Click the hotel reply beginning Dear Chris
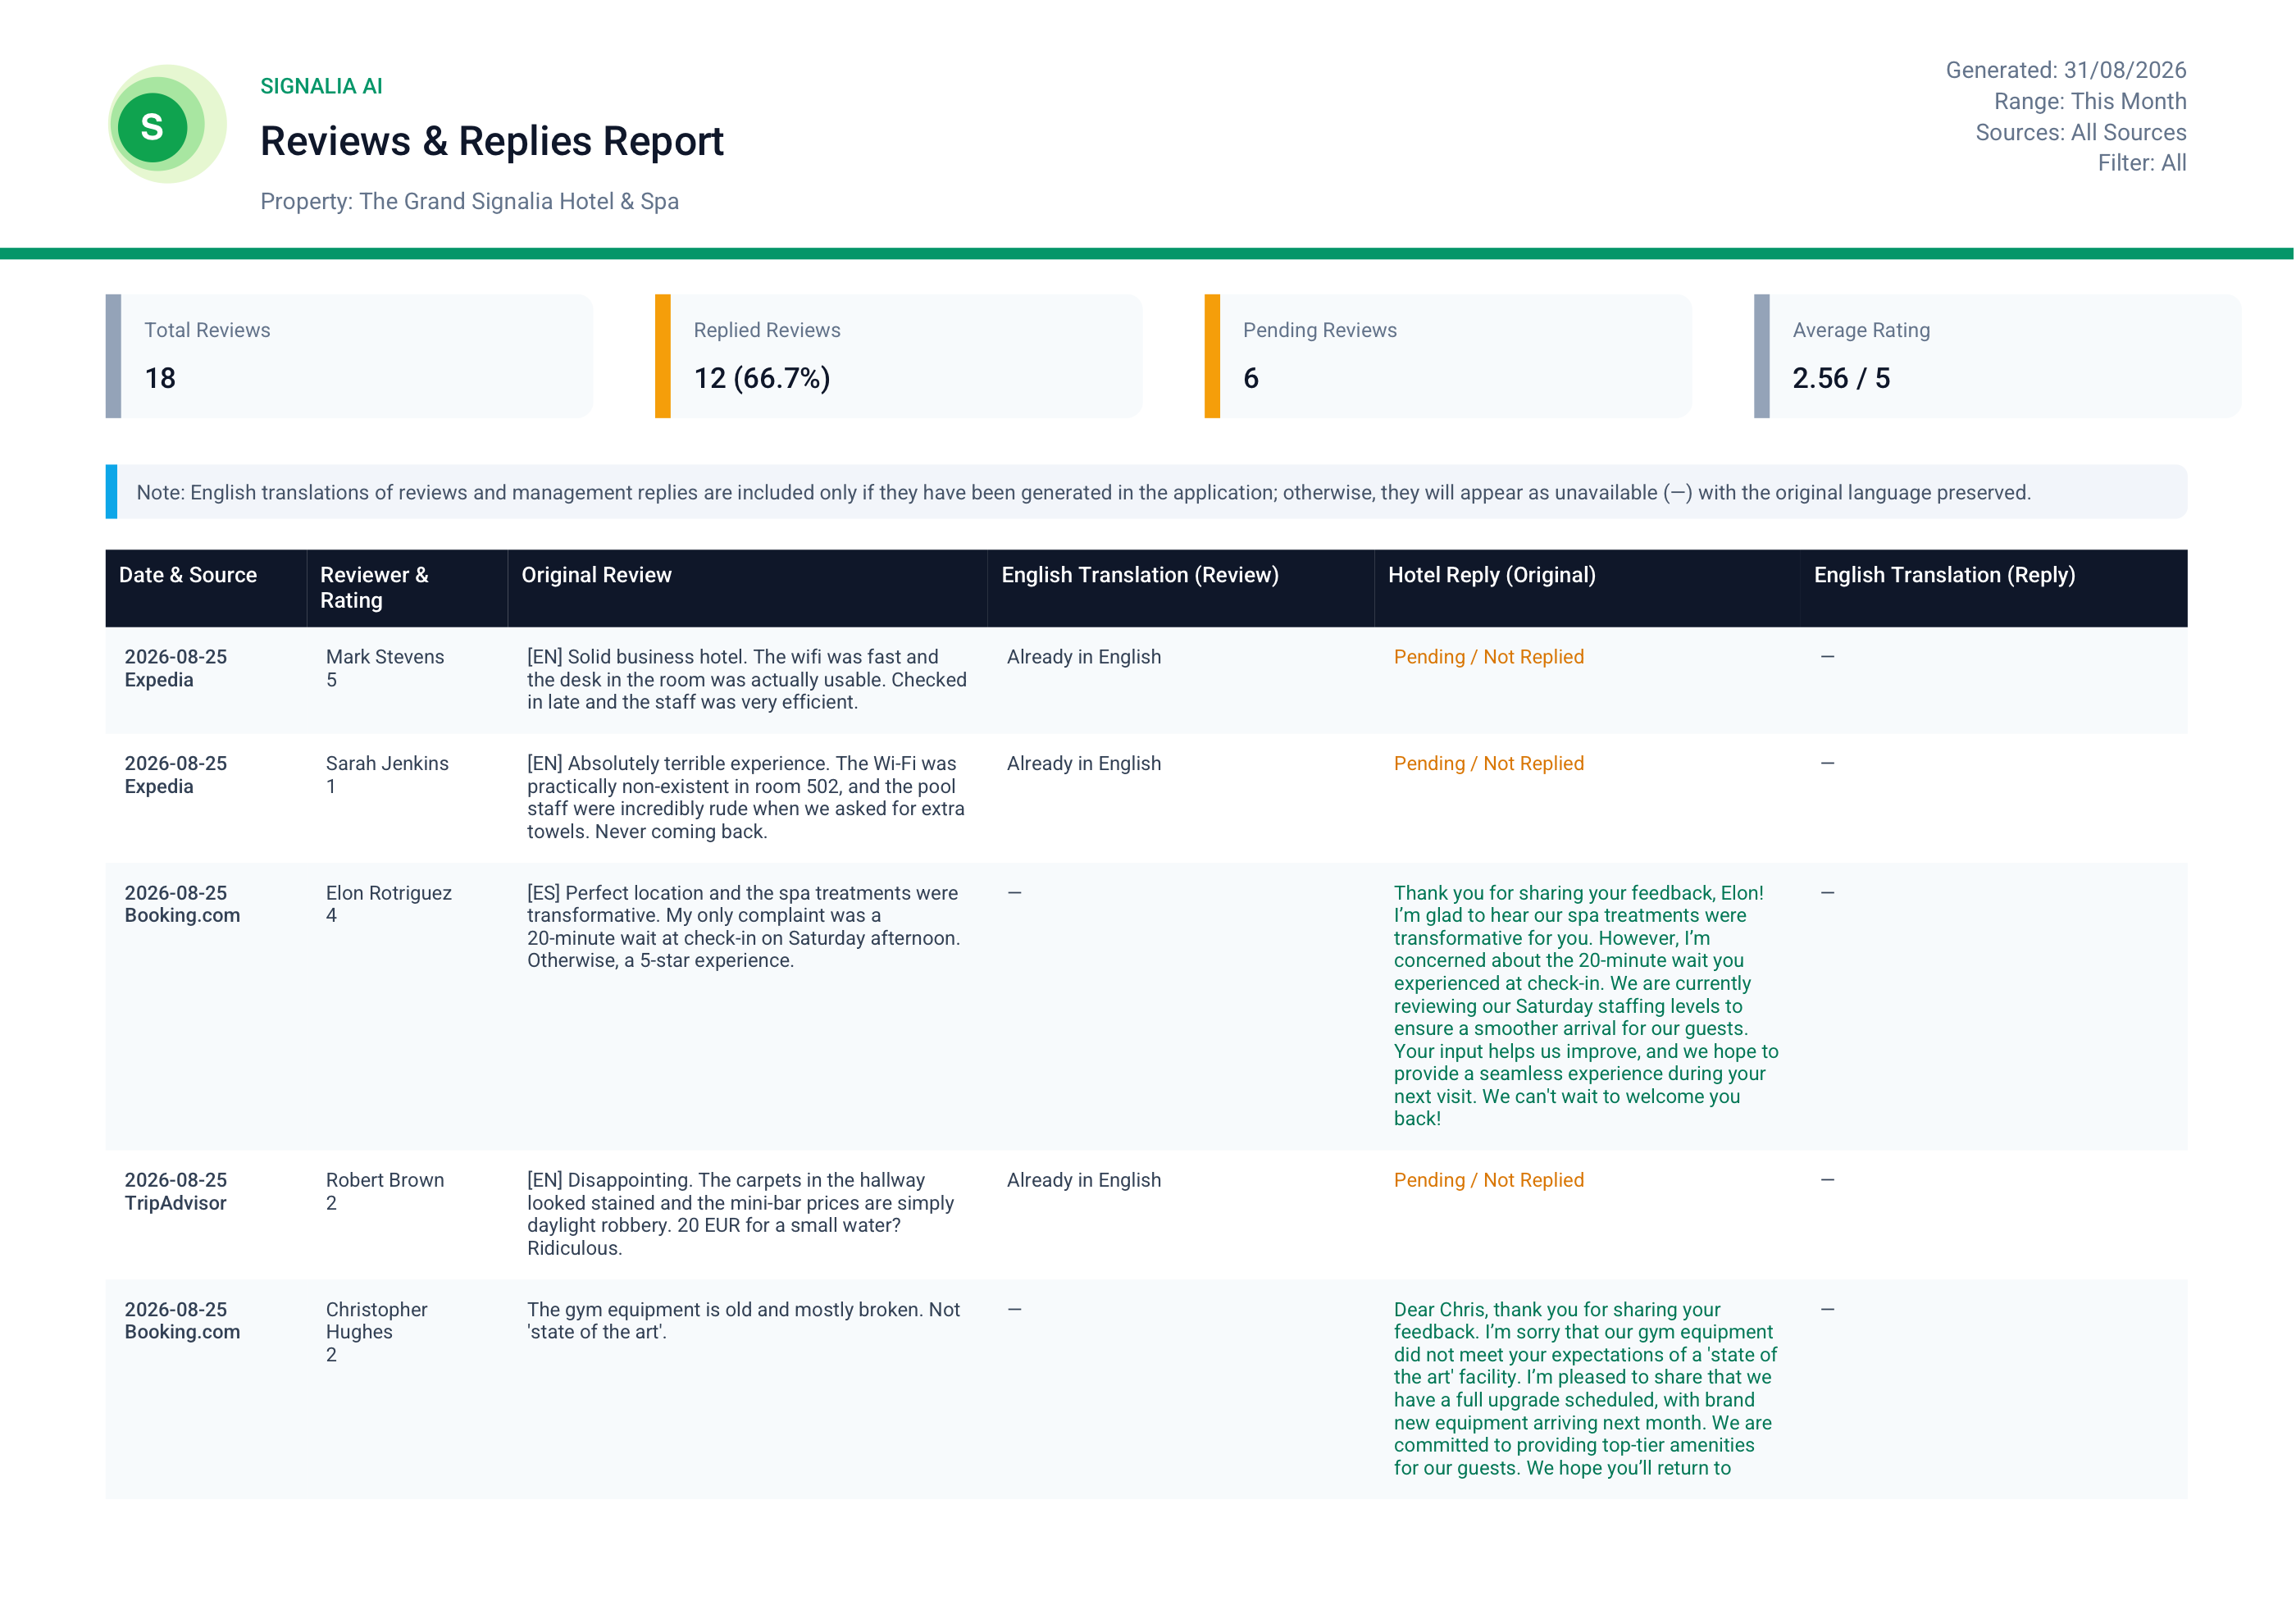The width and height of the screenshot is (2296, 1623). (x=1586, y=1388)
